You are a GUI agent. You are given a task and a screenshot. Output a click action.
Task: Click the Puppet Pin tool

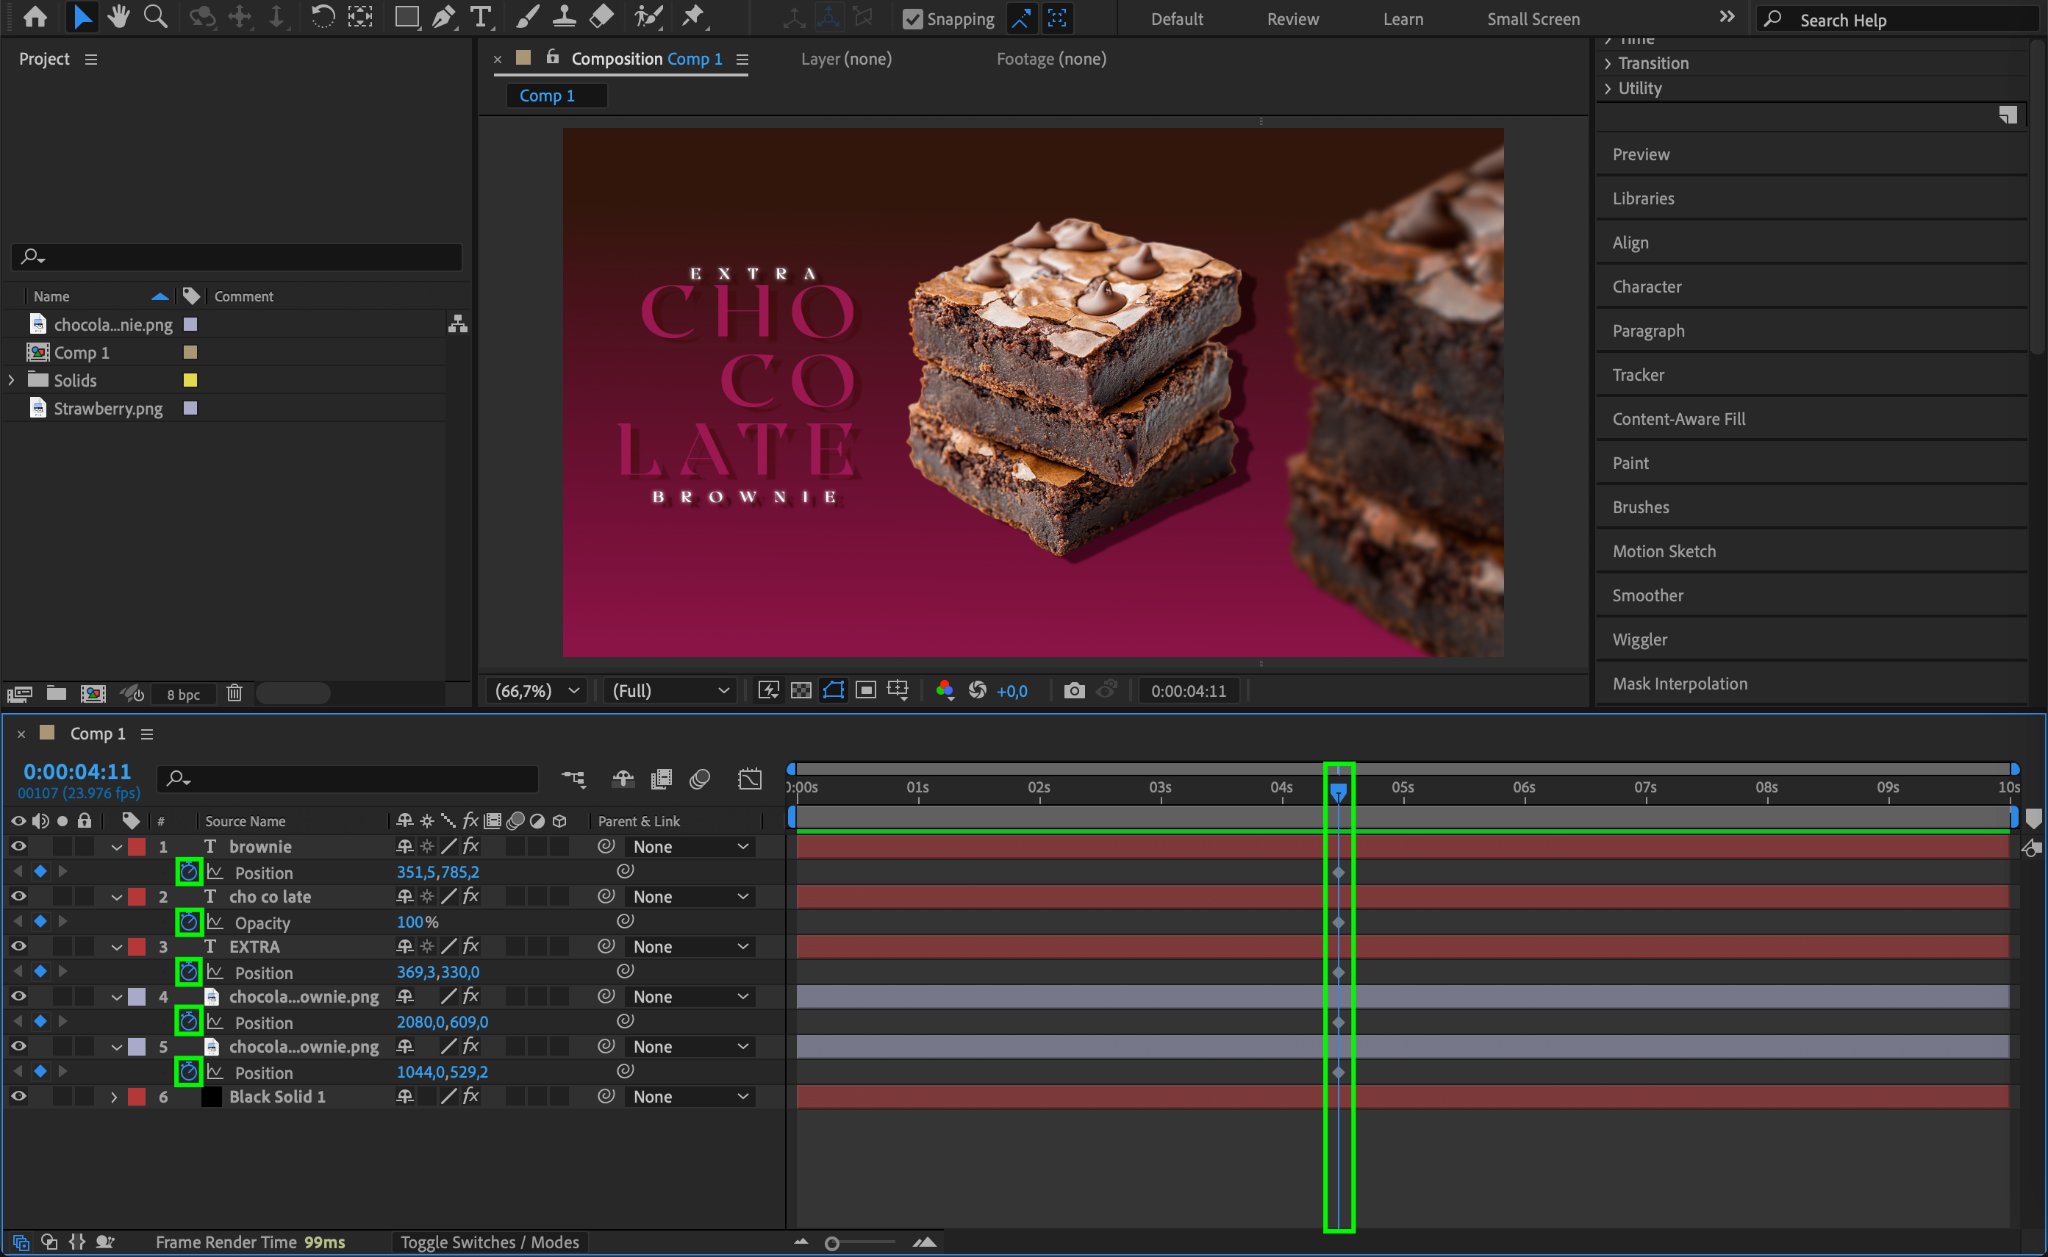(x=692, y=17)
